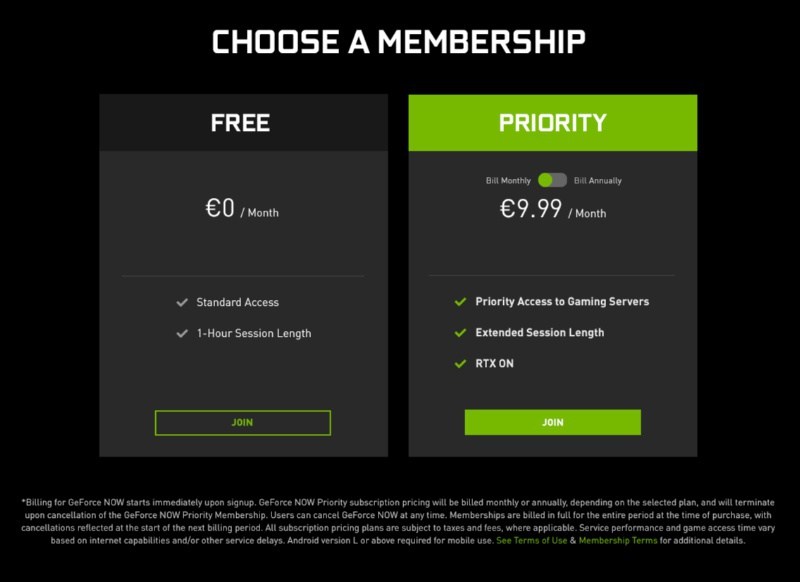Click the checkmark beside Standard Access
The image size is (800, 582).
pyautogui.click(x=182, y=302)
